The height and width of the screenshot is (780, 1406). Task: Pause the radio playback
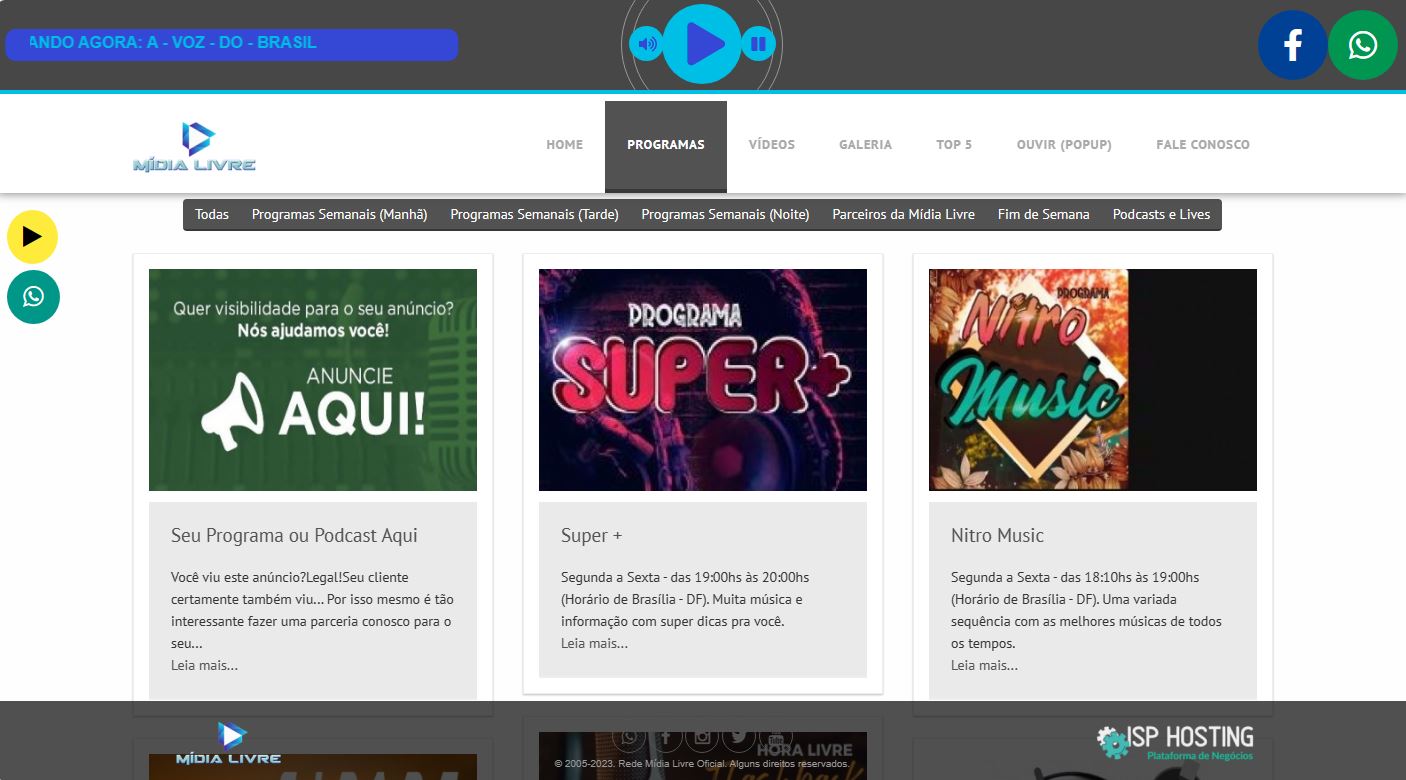(758, 44)
